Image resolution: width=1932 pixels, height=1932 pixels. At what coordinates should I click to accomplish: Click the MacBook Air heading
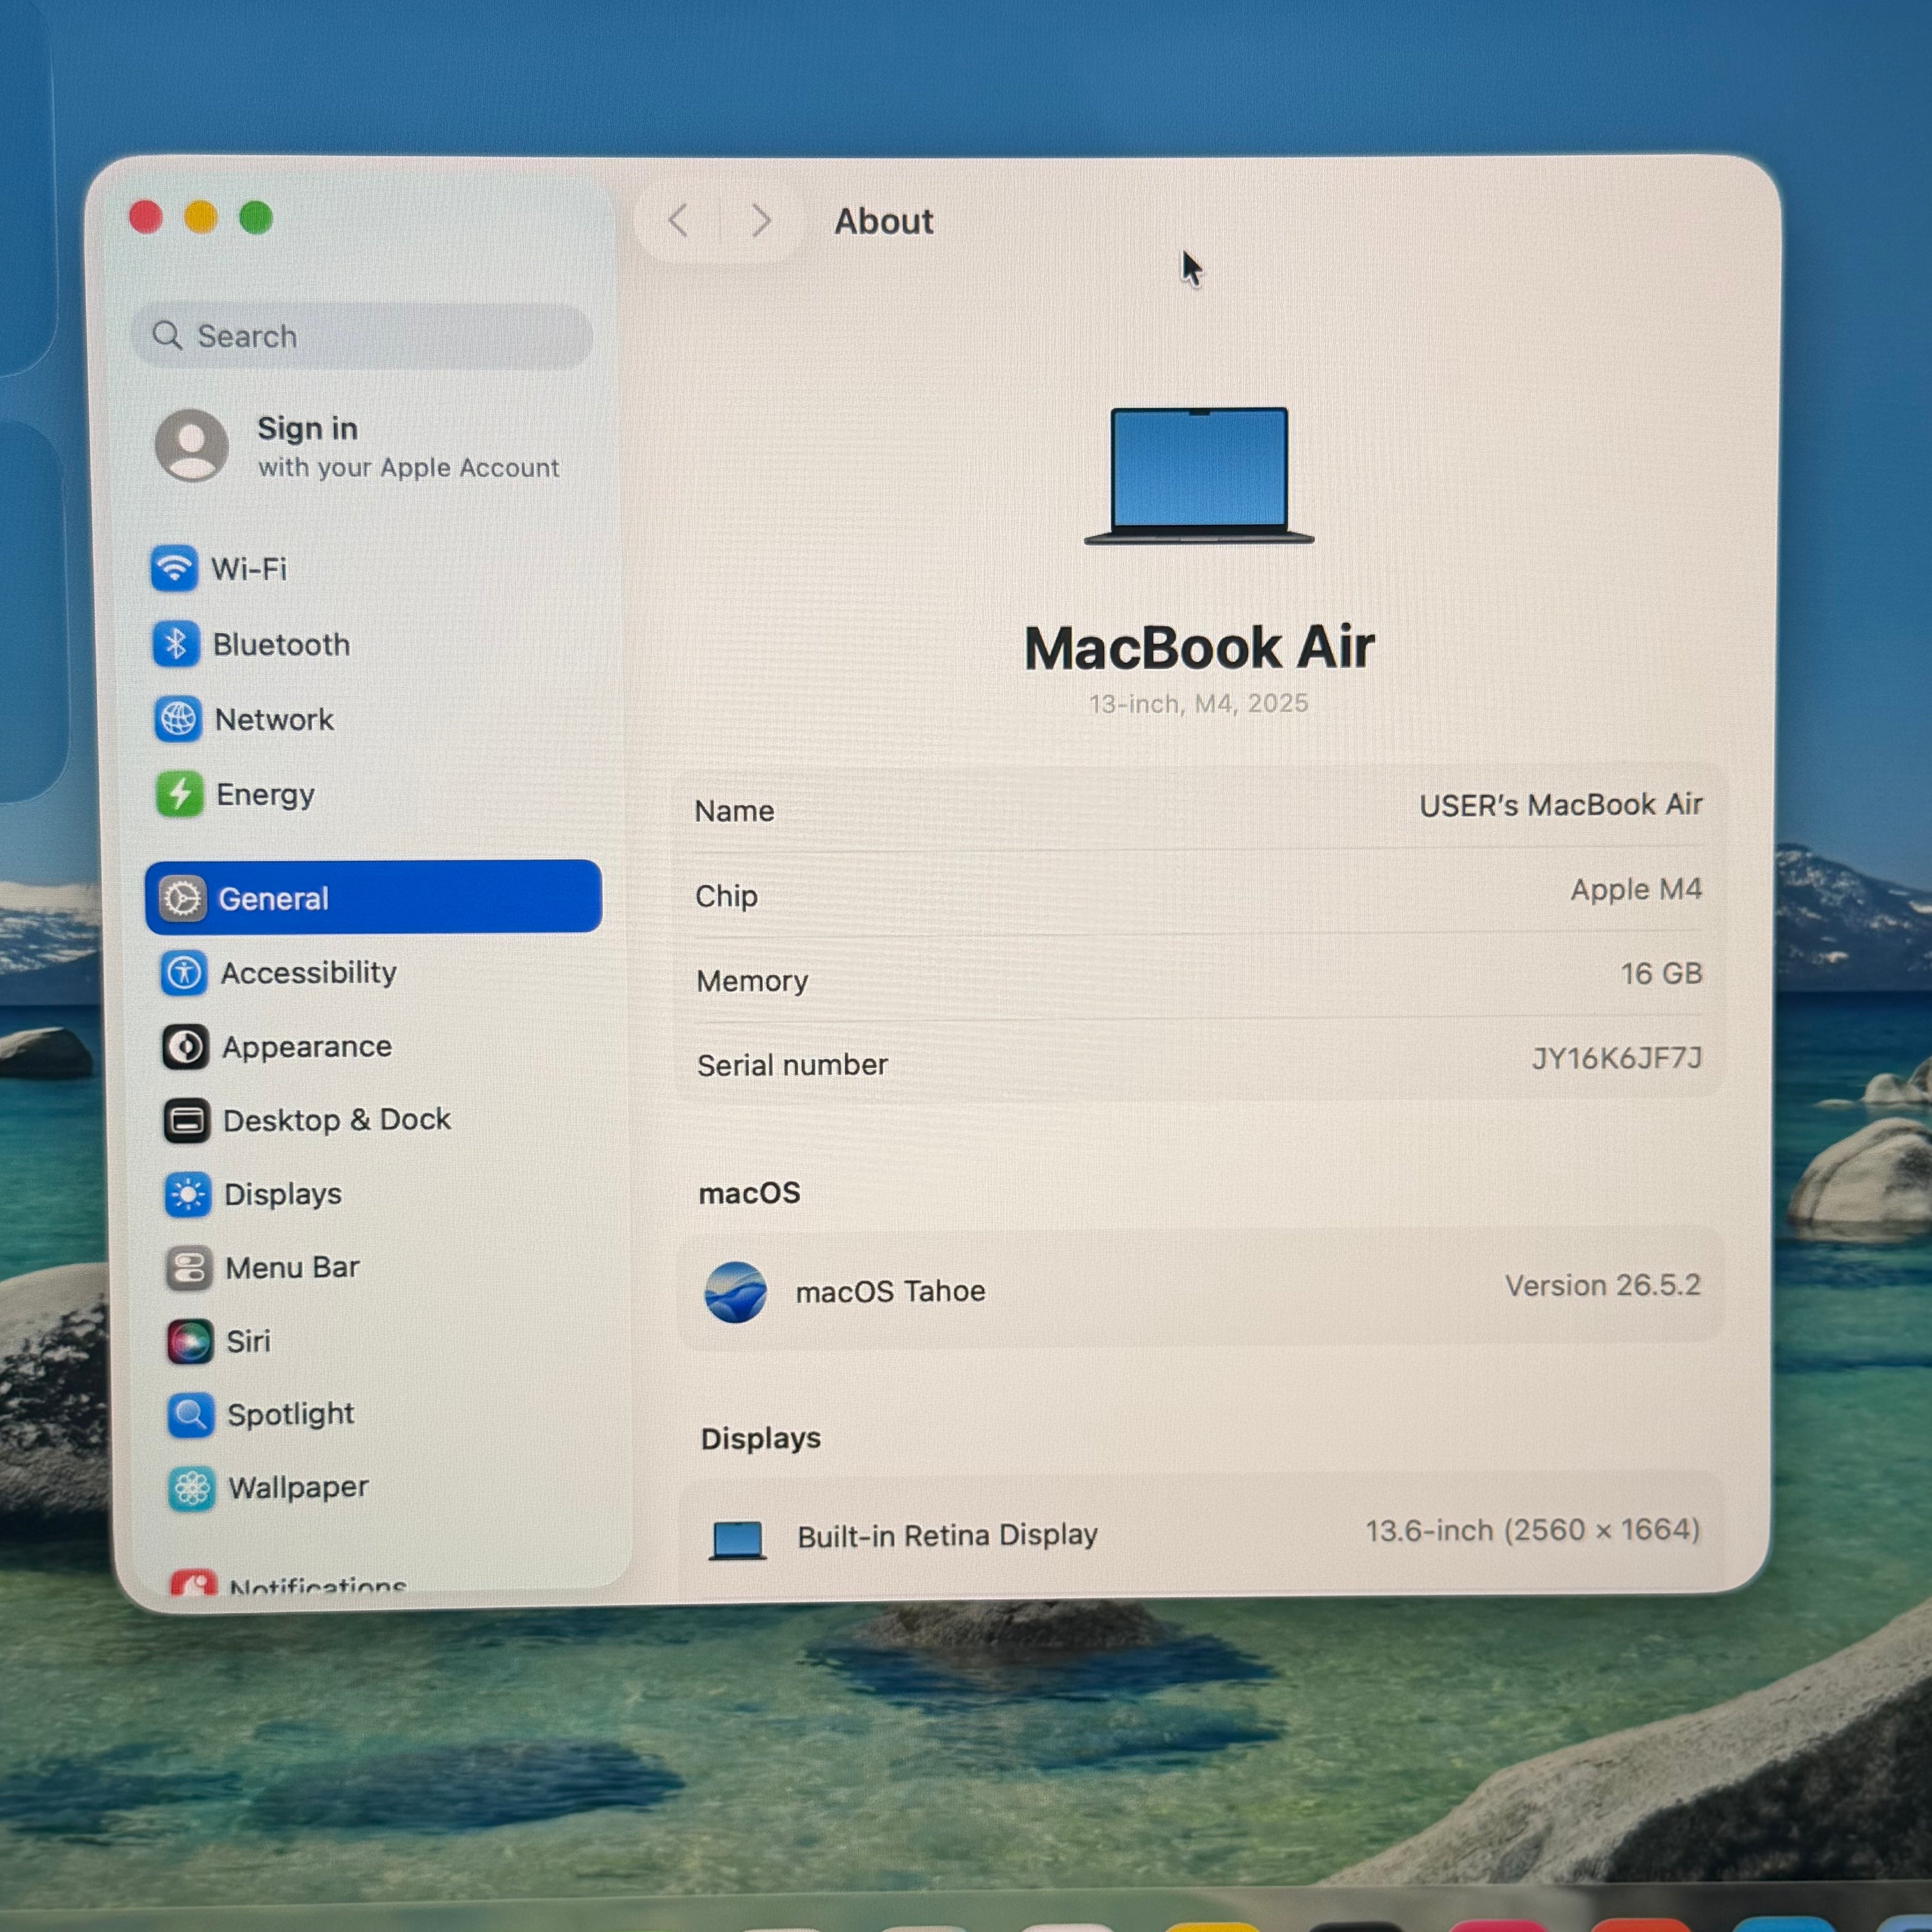[1199, 648]
